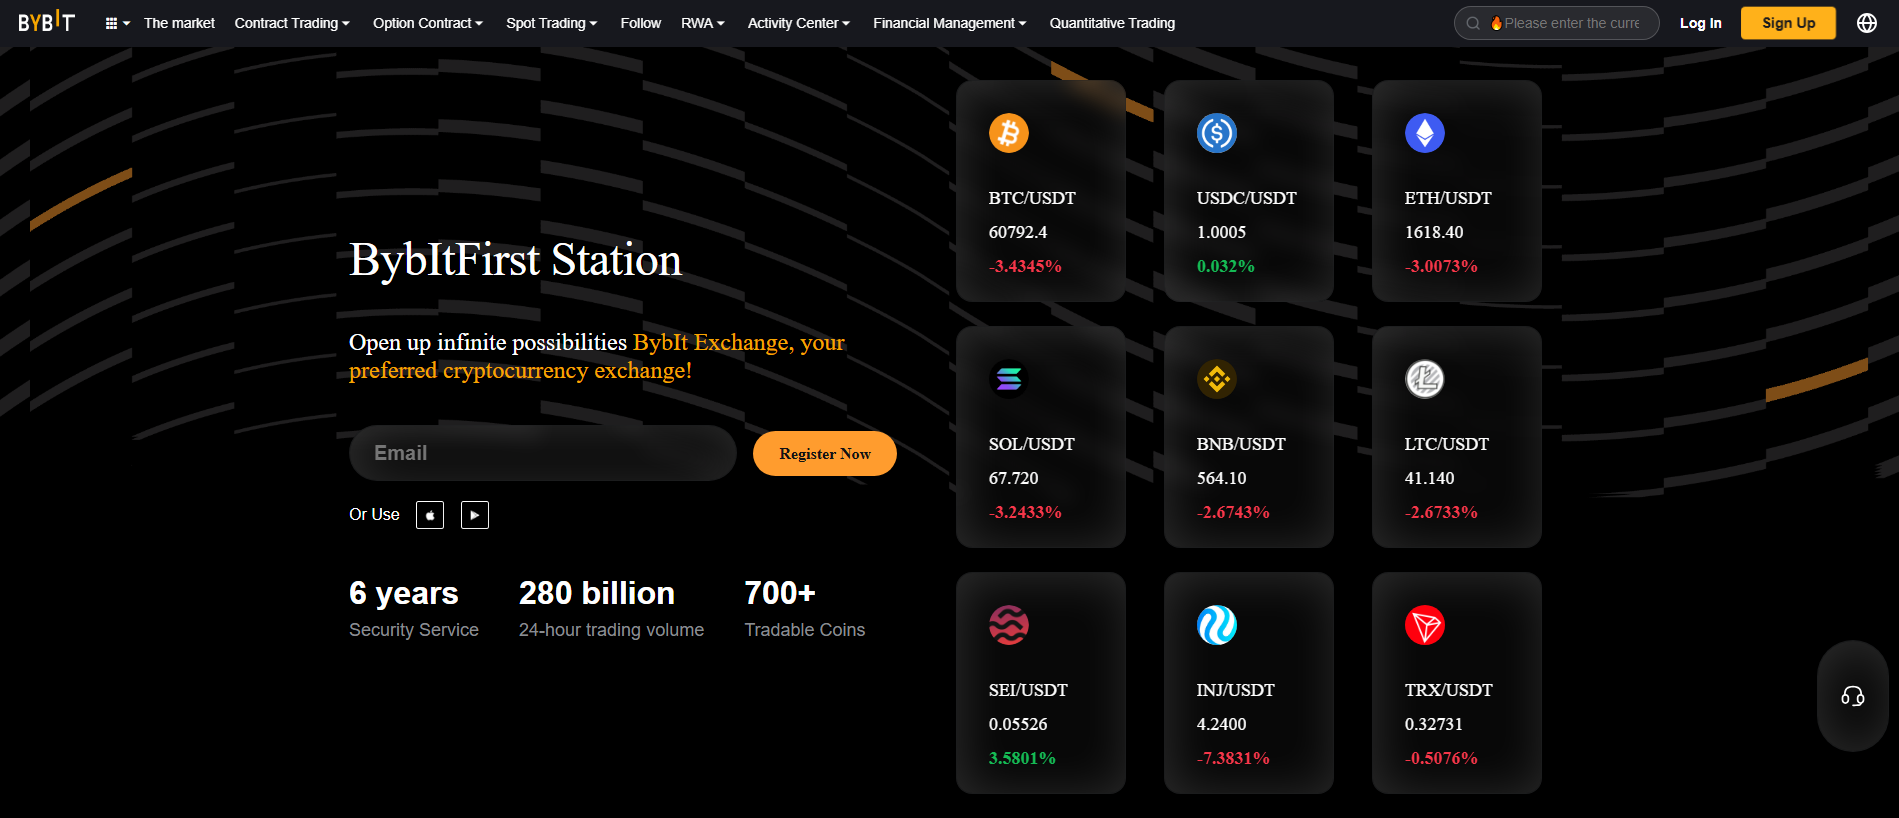The height and width of the screenshot is (818, 1899).
Task: Open Quantitative Trading menu item
Action: coord(1112,23)
